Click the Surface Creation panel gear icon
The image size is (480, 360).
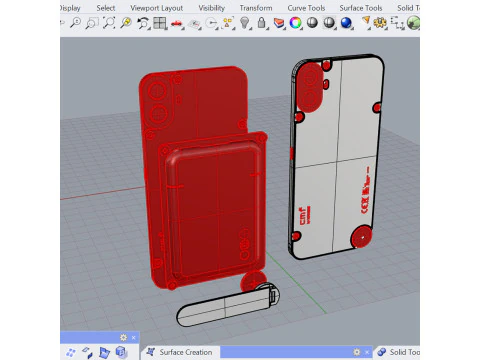coord(357,352)
